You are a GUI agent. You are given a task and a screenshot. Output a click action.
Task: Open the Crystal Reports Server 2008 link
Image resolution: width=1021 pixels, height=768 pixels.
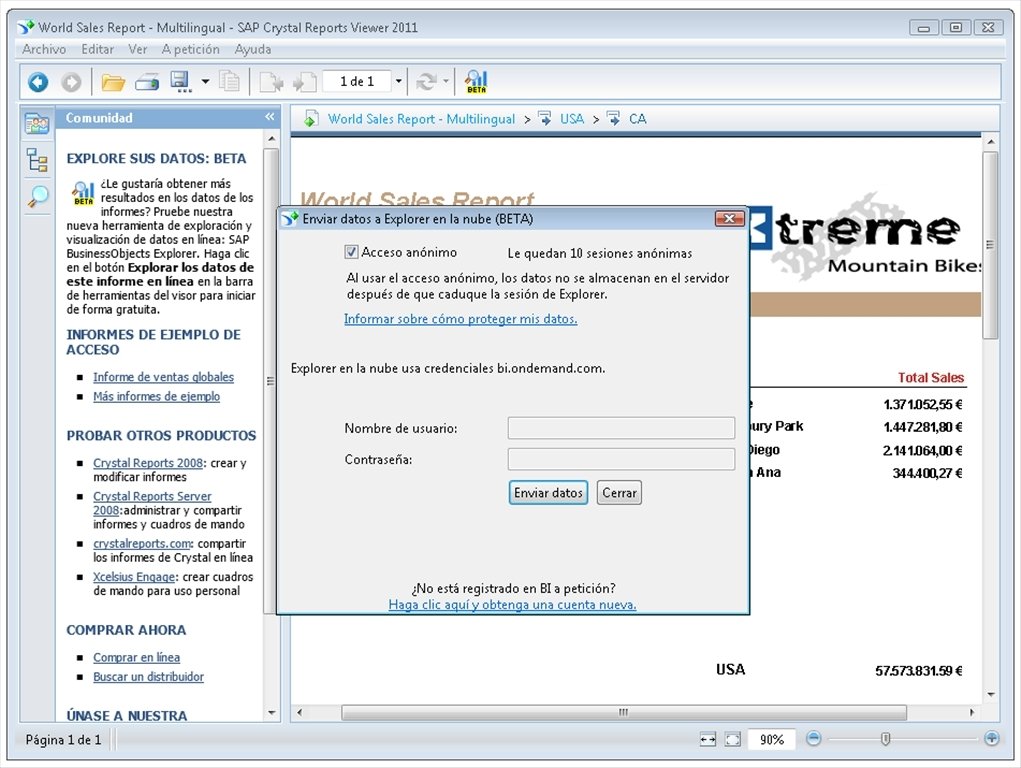point(152,496)
